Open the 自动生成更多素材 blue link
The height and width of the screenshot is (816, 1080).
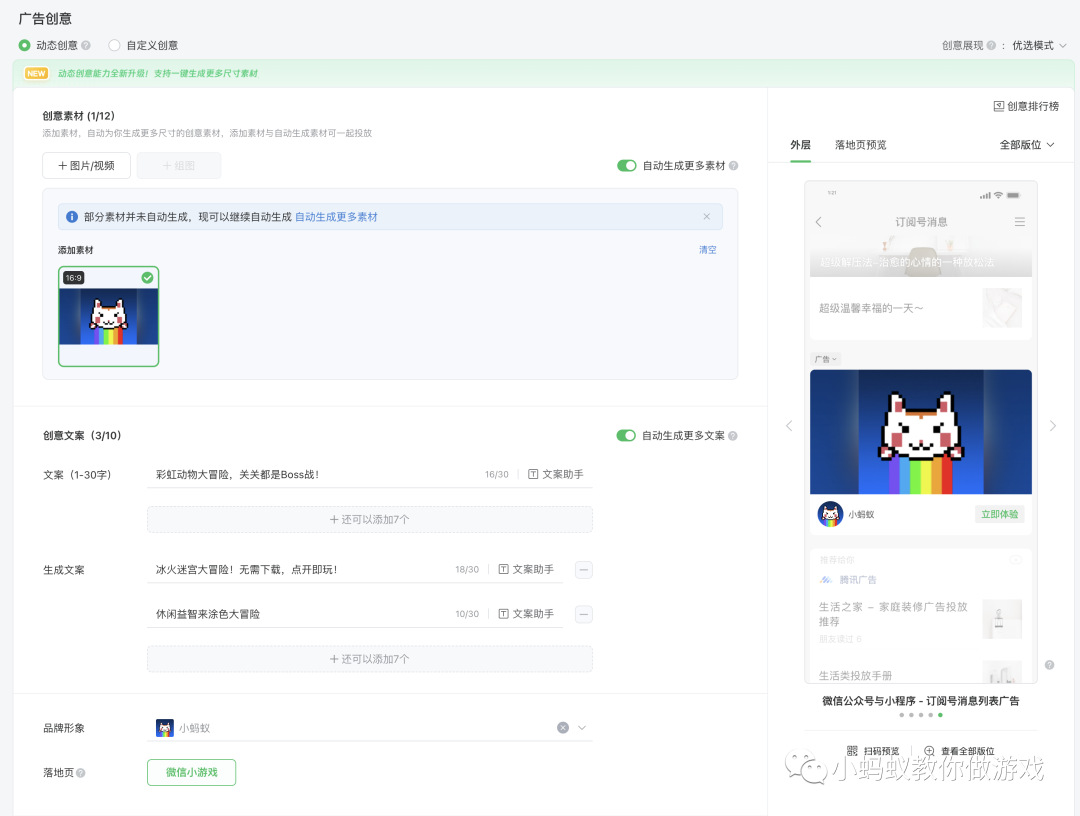click(x=336, y=217)
